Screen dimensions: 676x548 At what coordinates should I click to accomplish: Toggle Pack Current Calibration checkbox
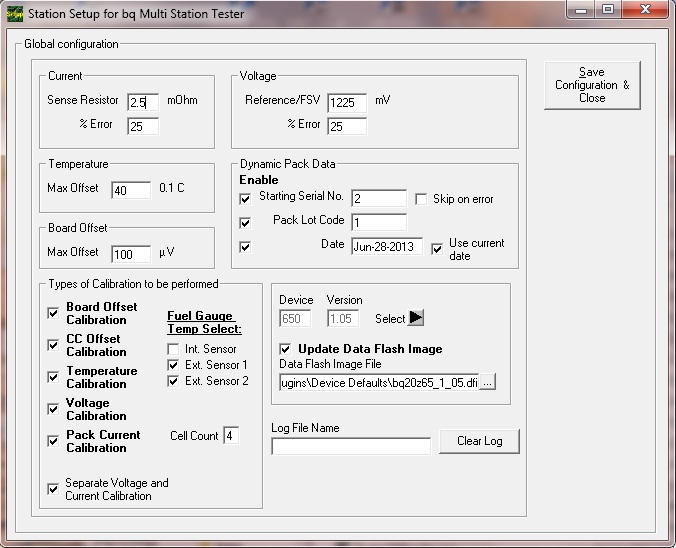(x=53, y=441)
